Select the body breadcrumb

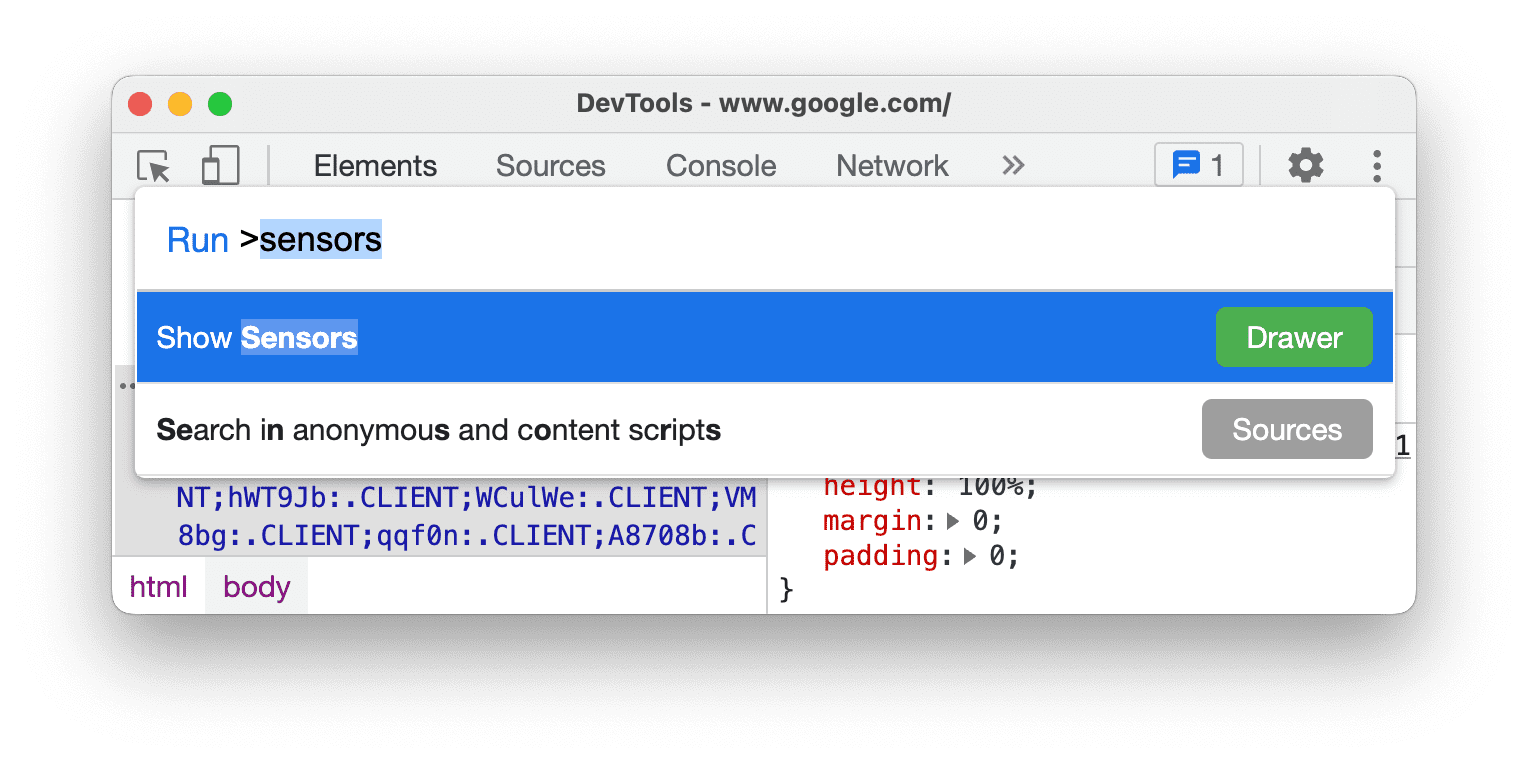(x=256, y=587)
